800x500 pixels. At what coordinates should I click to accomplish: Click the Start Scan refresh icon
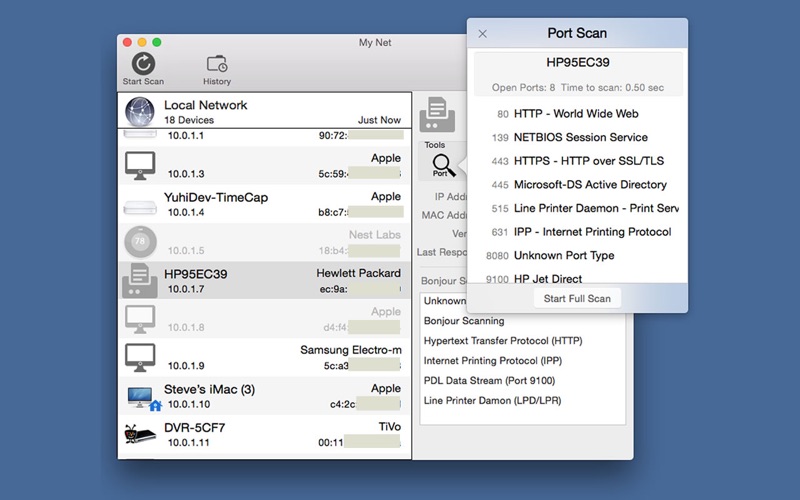[x=143, y=64]
